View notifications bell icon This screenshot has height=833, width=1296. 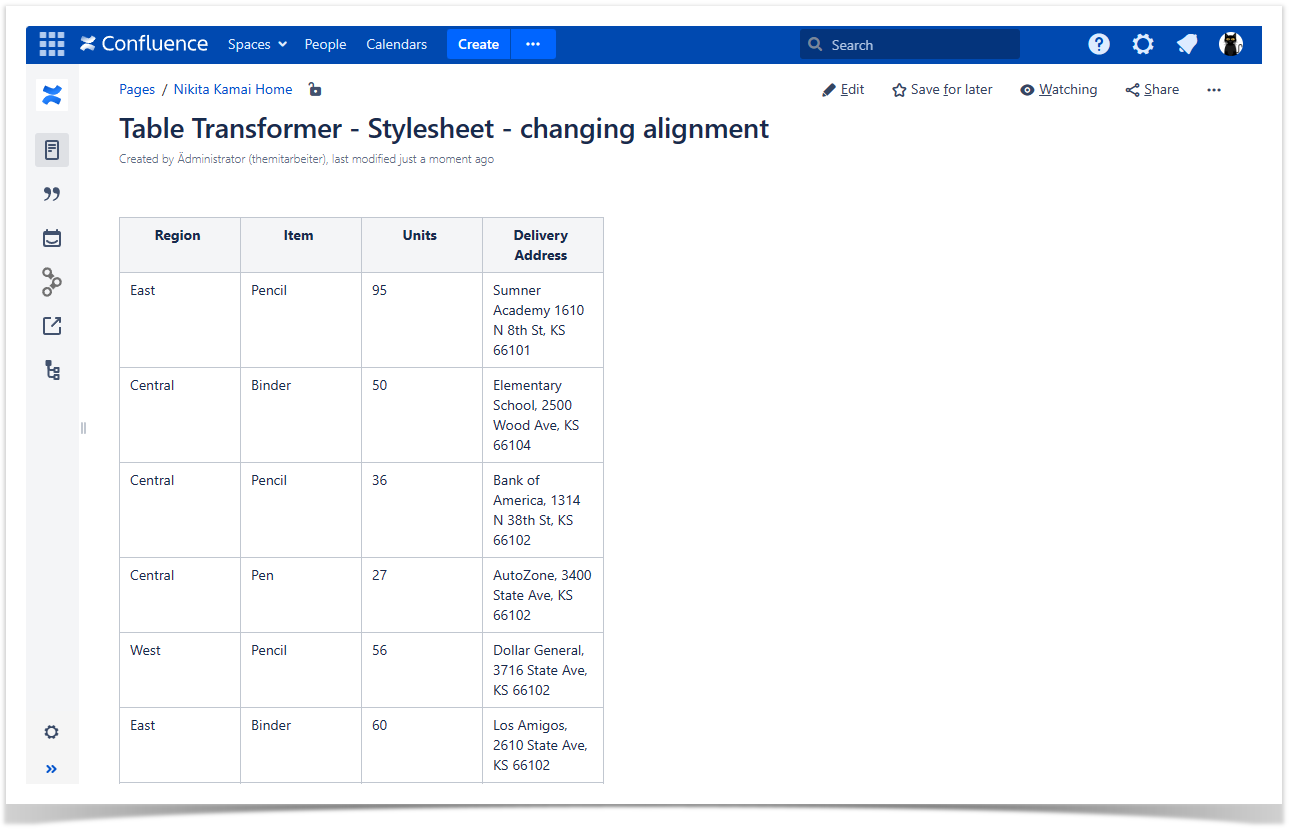pos(1187,44)
